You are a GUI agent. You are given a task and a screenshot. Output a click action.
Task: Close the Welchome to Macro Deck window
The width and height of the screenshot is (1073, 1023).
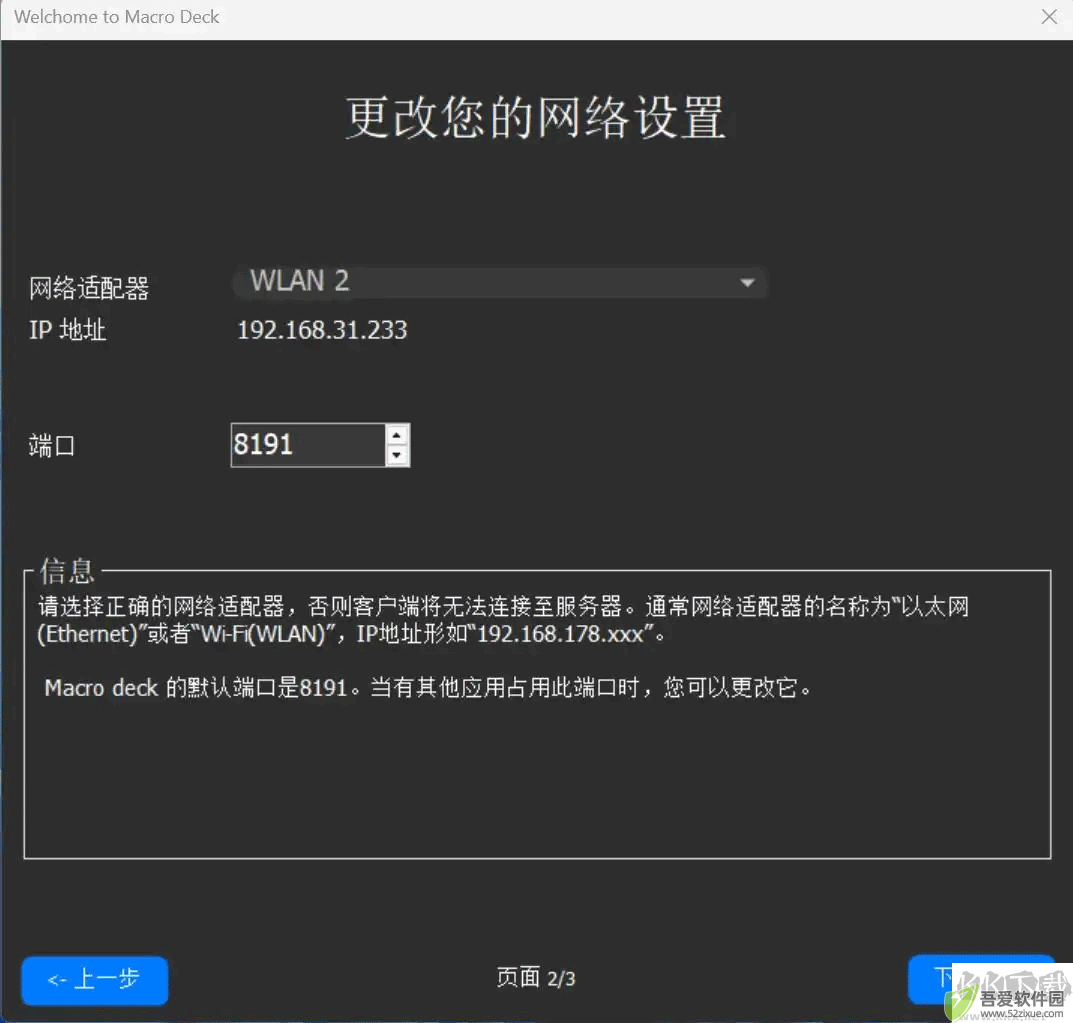(x=1048, y=17)
